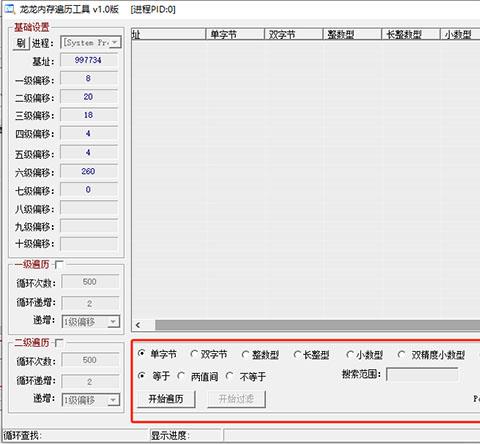This screenshot has width=480, height=444.
Task: Select the 整数型 radio button
Action: tap(260, 355)
